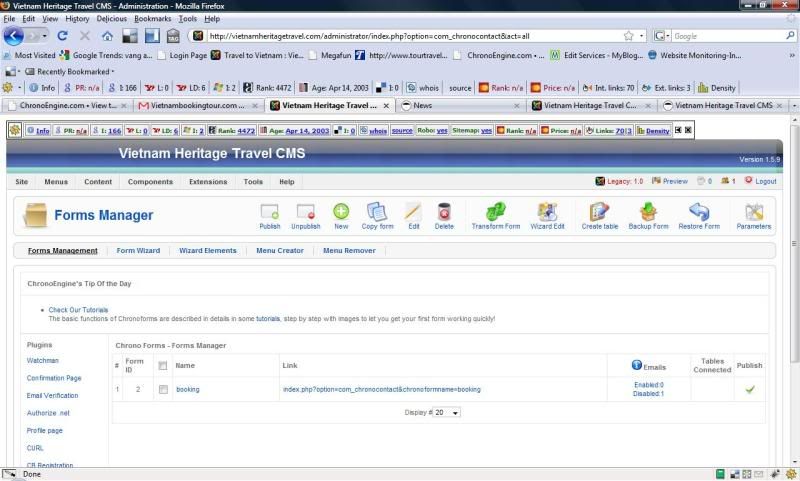Open the booking form index.php link
The height and width of the screenshot is (481, 800).
[x=382, y=389]
